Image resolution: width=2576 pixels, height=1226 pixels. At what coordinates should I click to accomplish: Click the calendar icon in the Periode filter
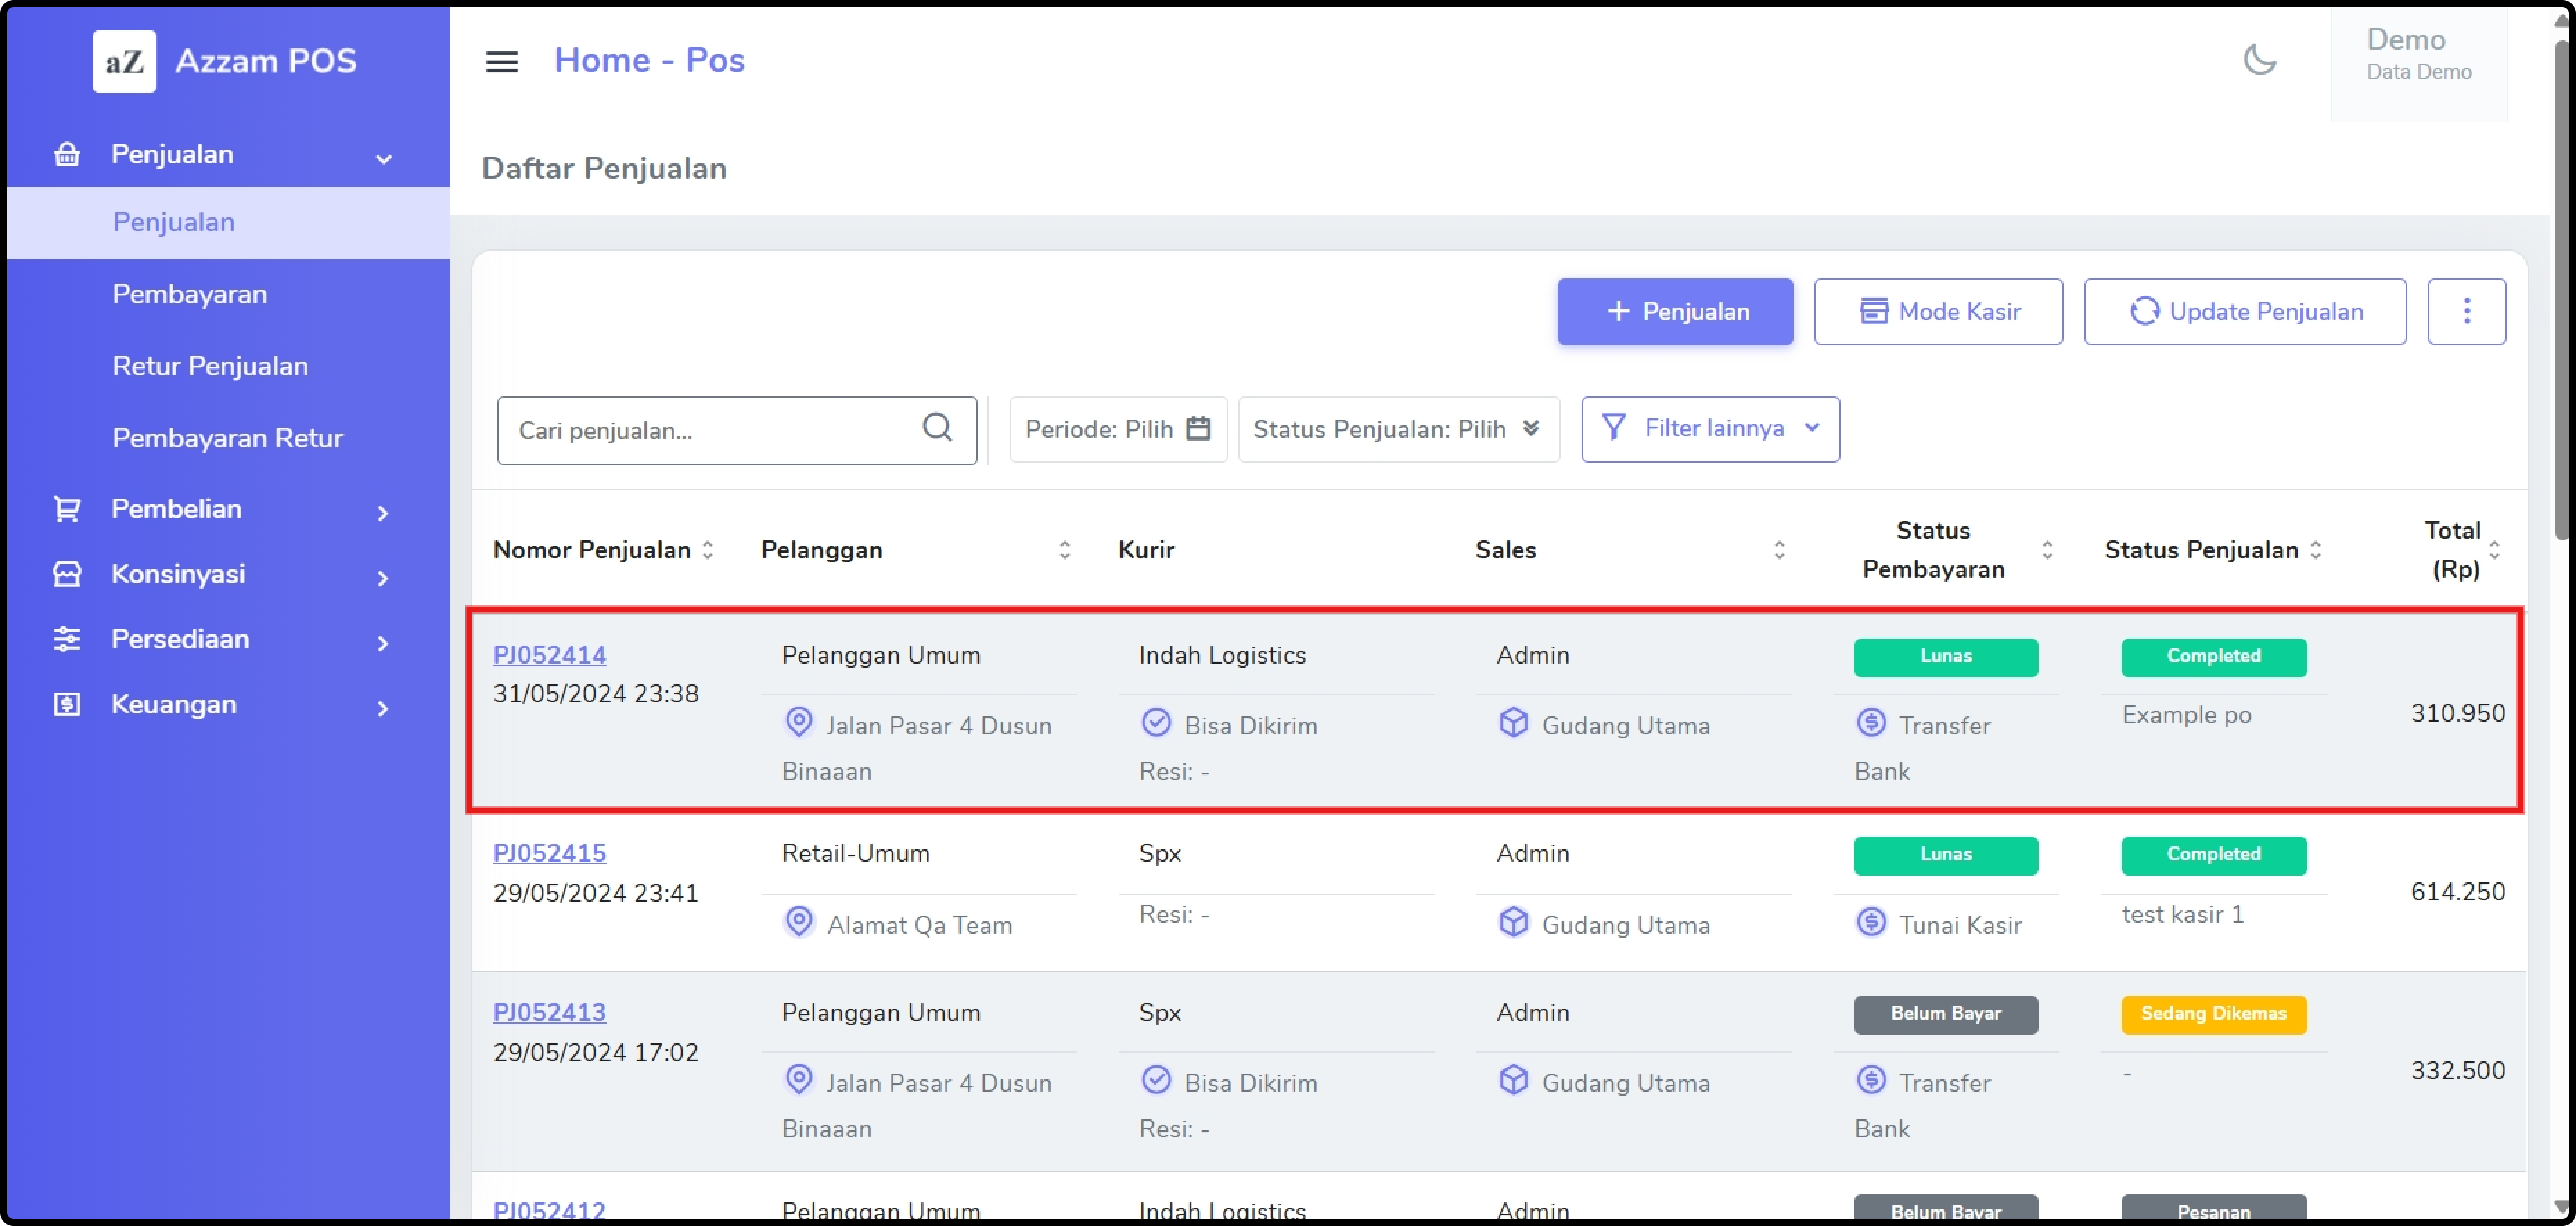click(x=1197, y=428)
